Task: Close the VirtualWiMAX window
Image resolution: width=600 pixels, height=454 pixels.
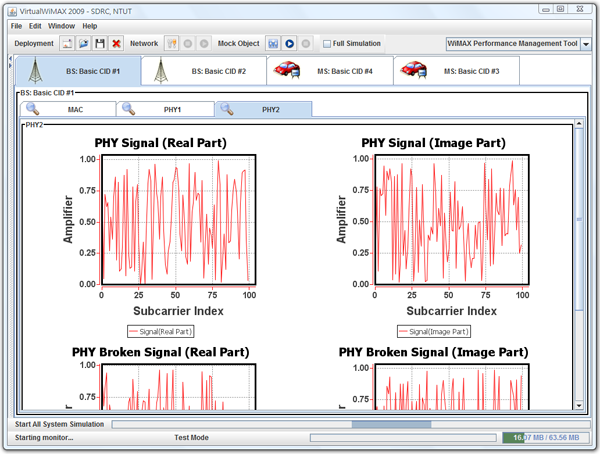Action: (x=580, y=9)
